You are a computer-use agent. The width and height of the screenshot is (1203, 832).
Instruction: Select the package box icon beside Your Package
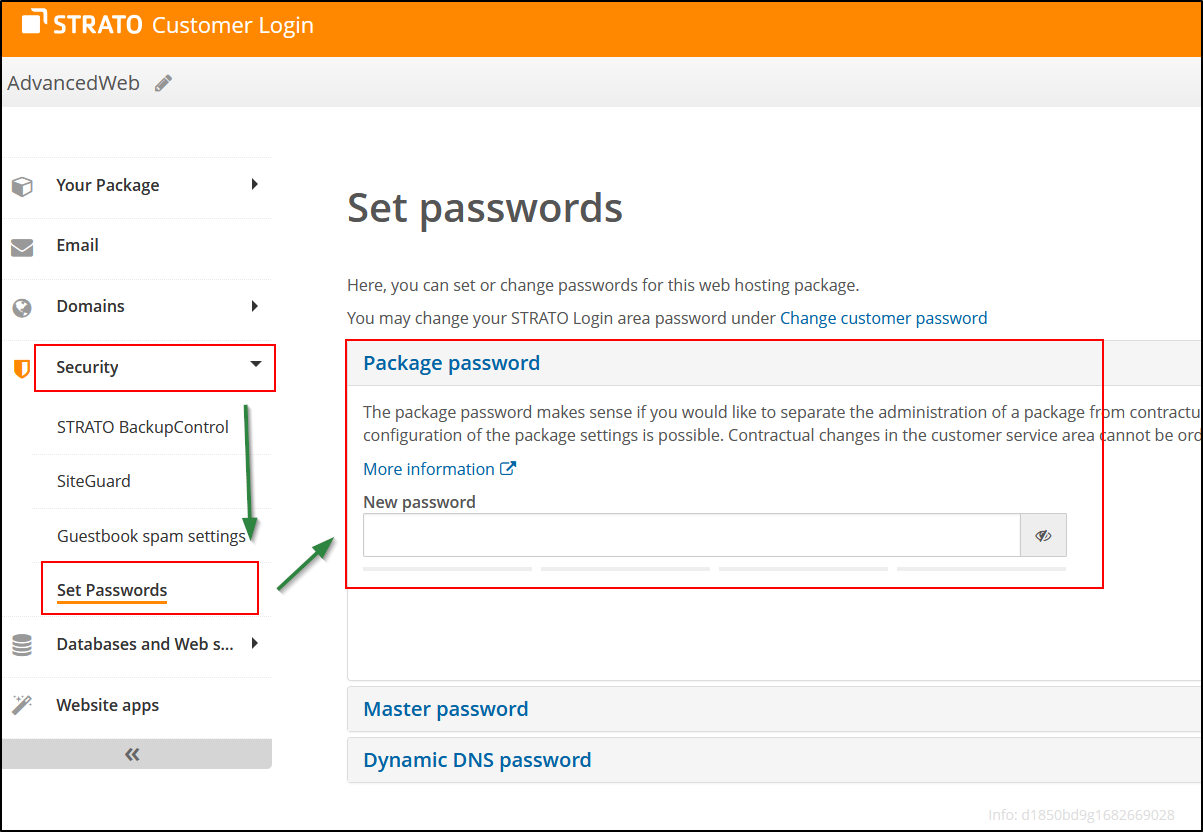click(x=22, y=185)
